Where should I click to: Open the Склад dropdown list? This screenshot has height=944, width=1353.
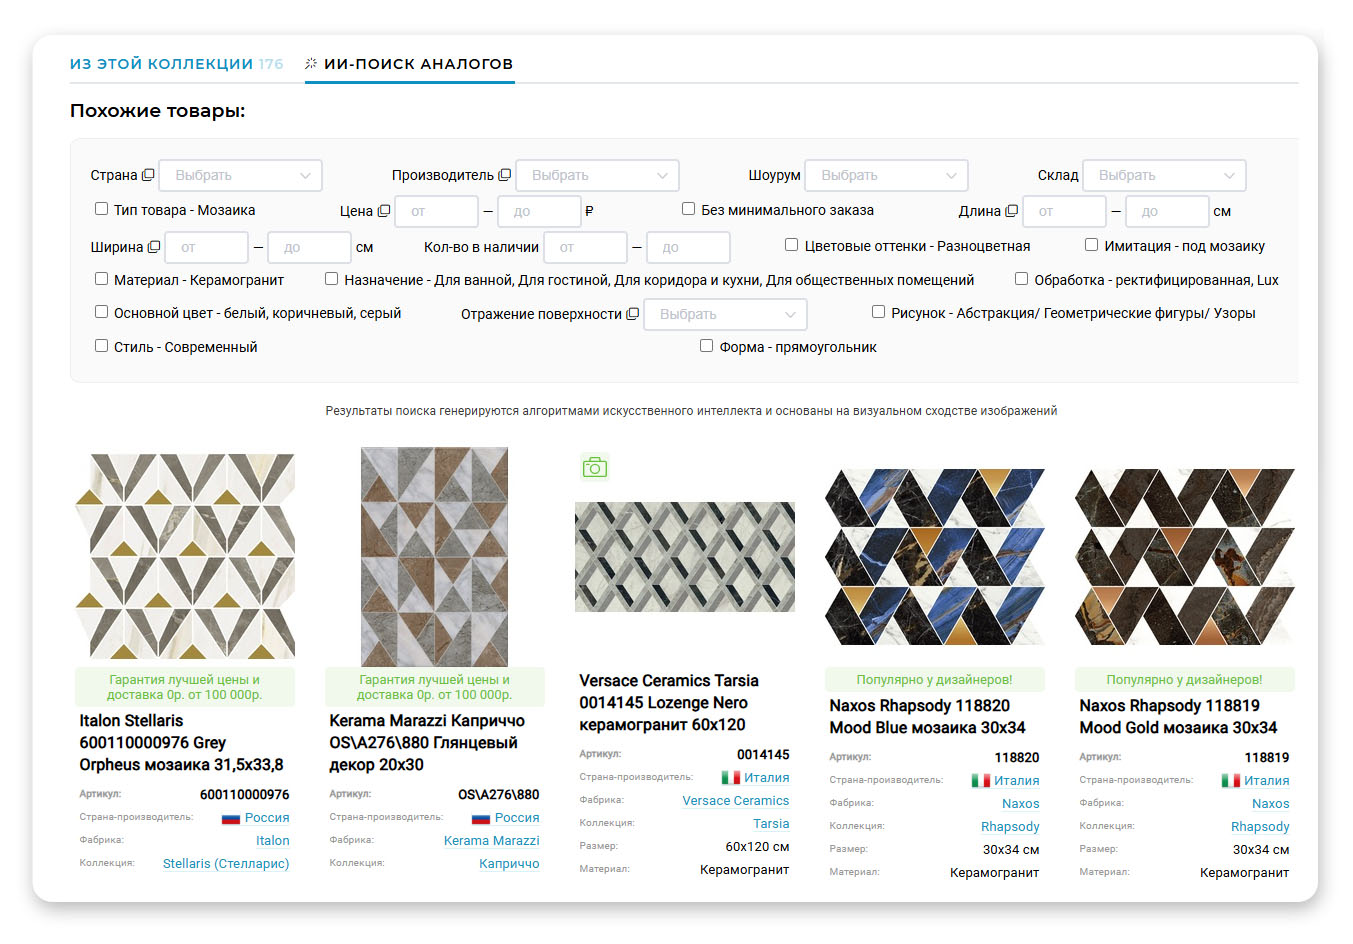click(x=1164, y=175)
